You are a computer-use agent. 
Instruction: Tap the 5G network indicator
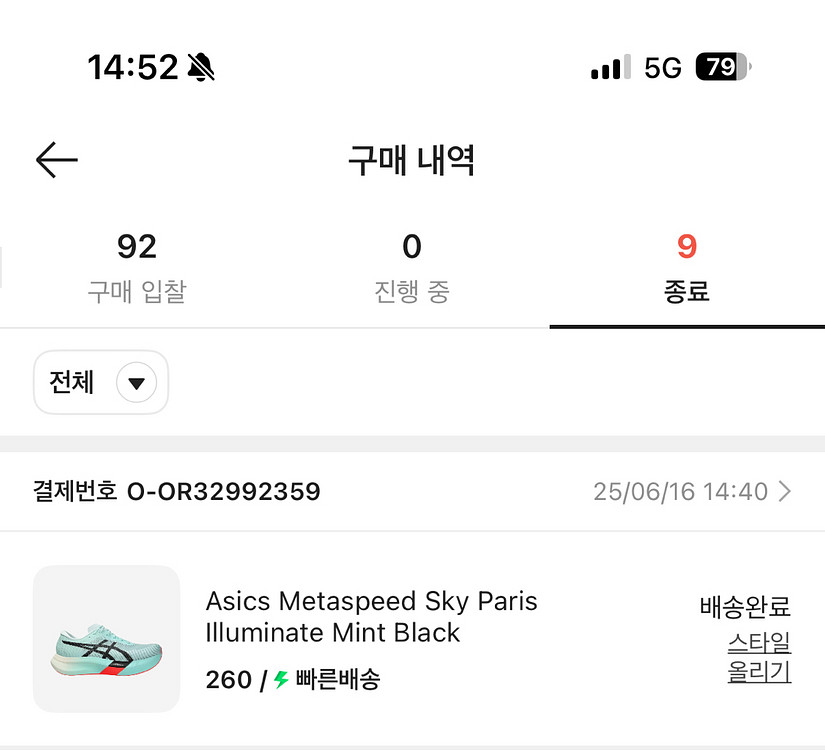(x=662, y=68)
